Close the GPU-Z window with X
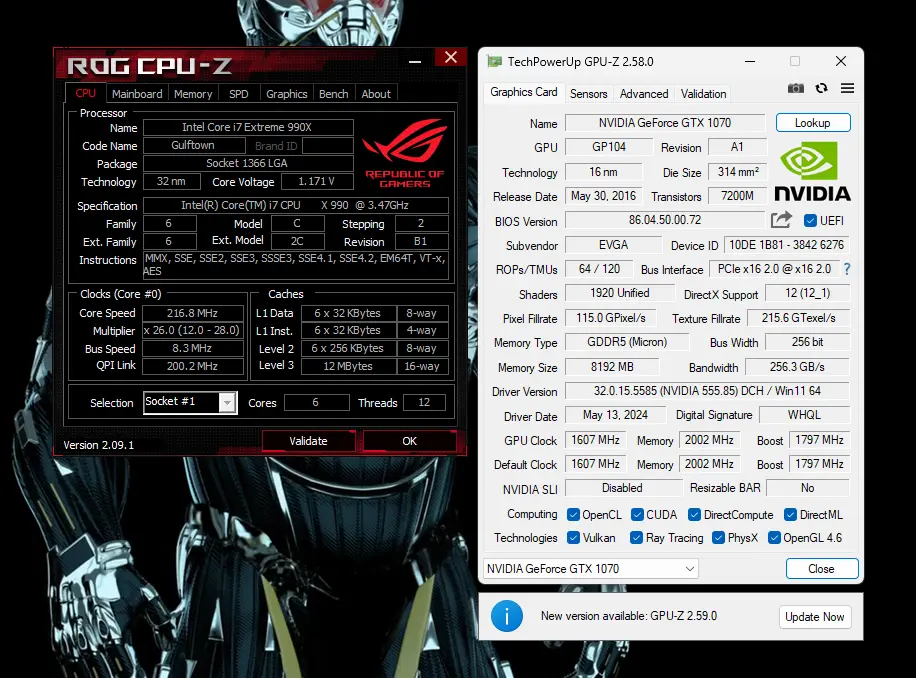The height and width of the screenshot is (678, 916). pyautogui.click(x=841, y=61)
